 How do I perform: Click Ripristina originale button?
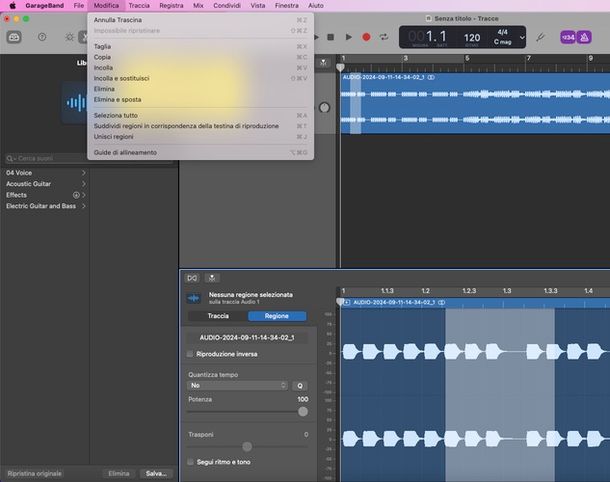pyautogui.click(x=35, y=473)
